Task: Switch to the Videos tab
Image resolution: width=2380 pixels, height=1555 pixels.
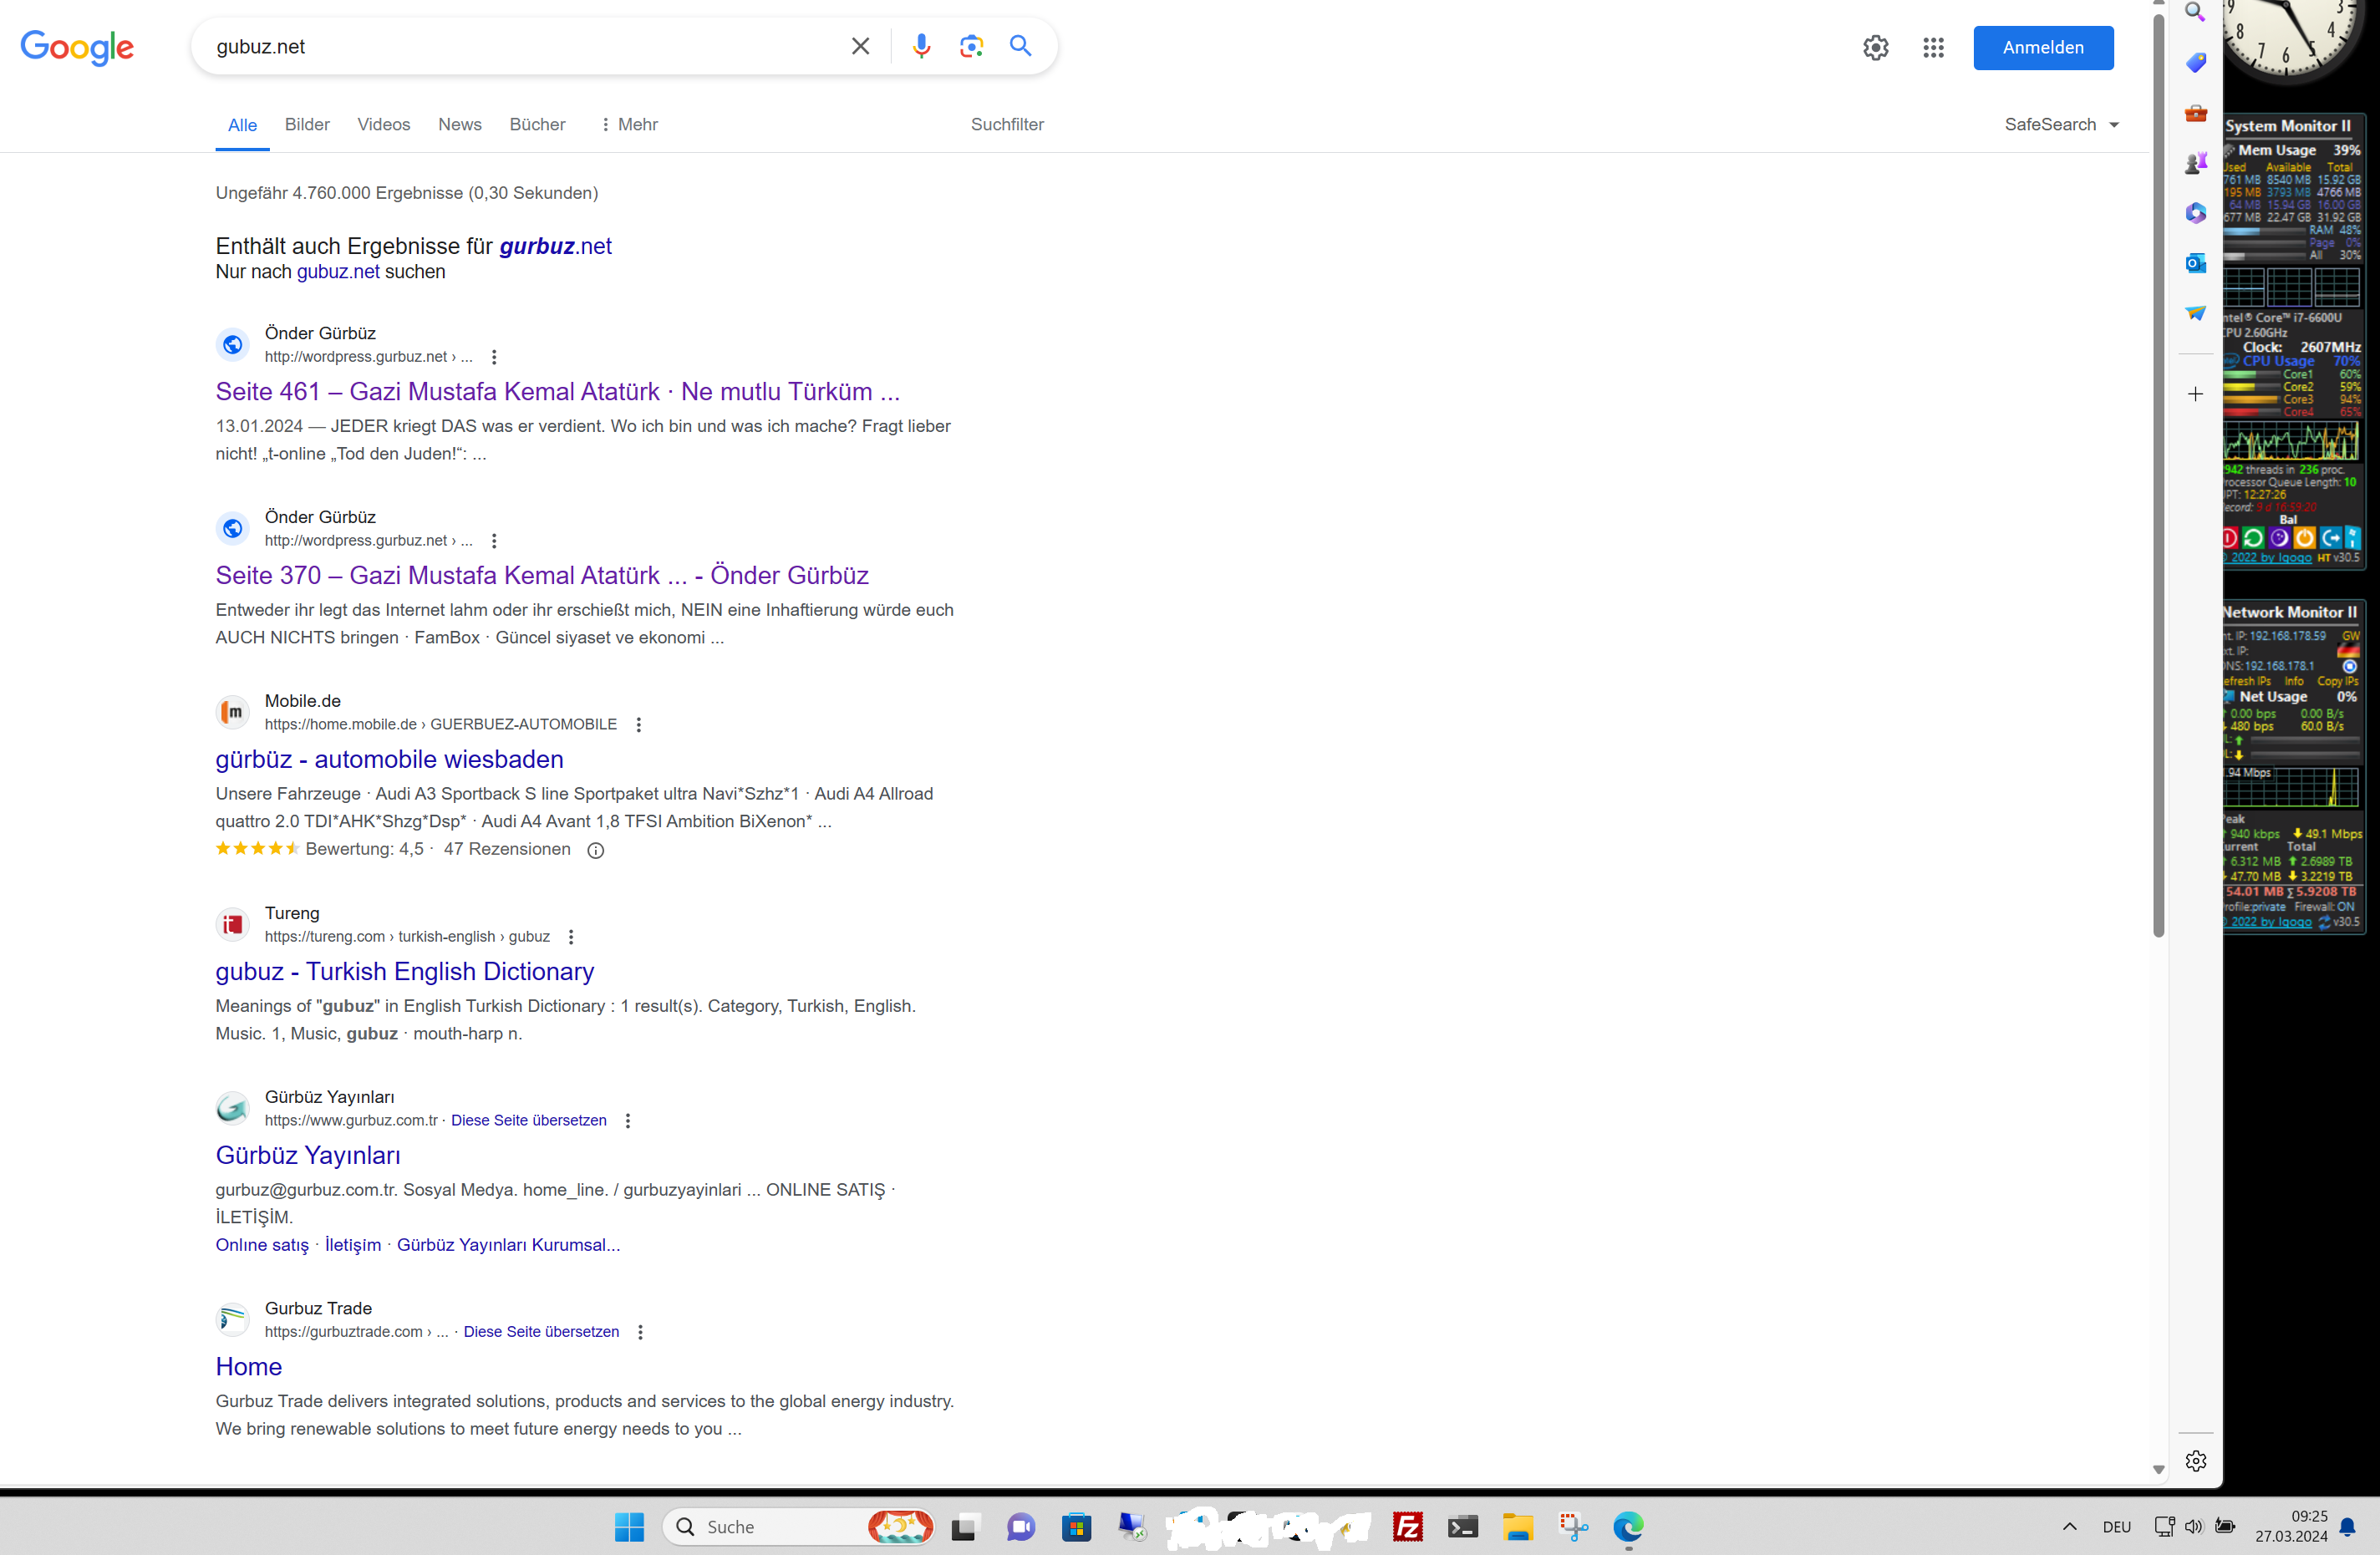Action: pyautogui.click(x=384, y=124)
